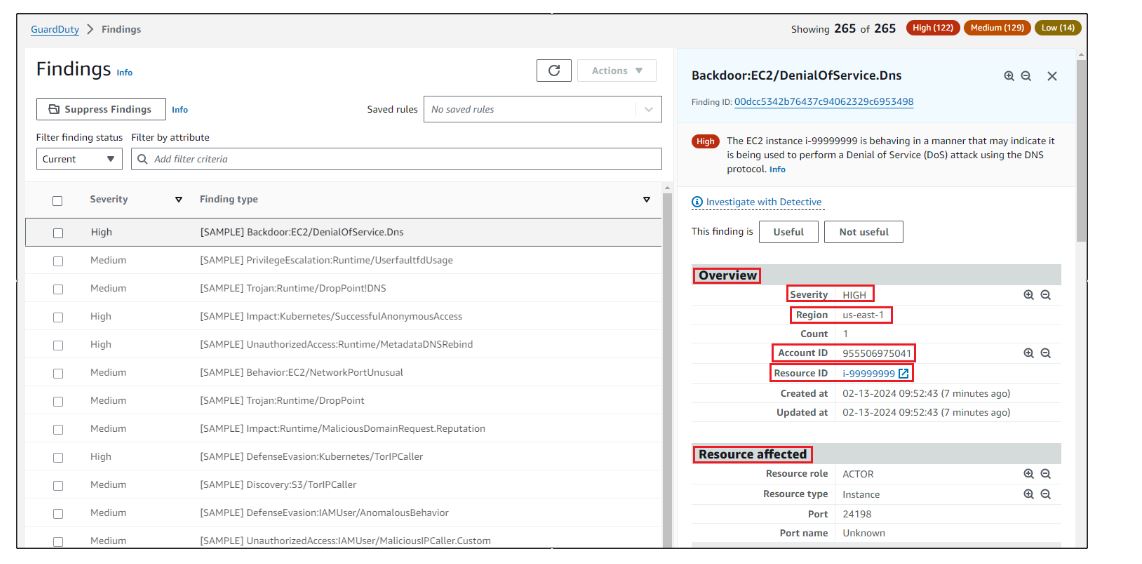Filter out by Account ID 955506975041
This screenshot has height=564, width=1142.
1046,353
